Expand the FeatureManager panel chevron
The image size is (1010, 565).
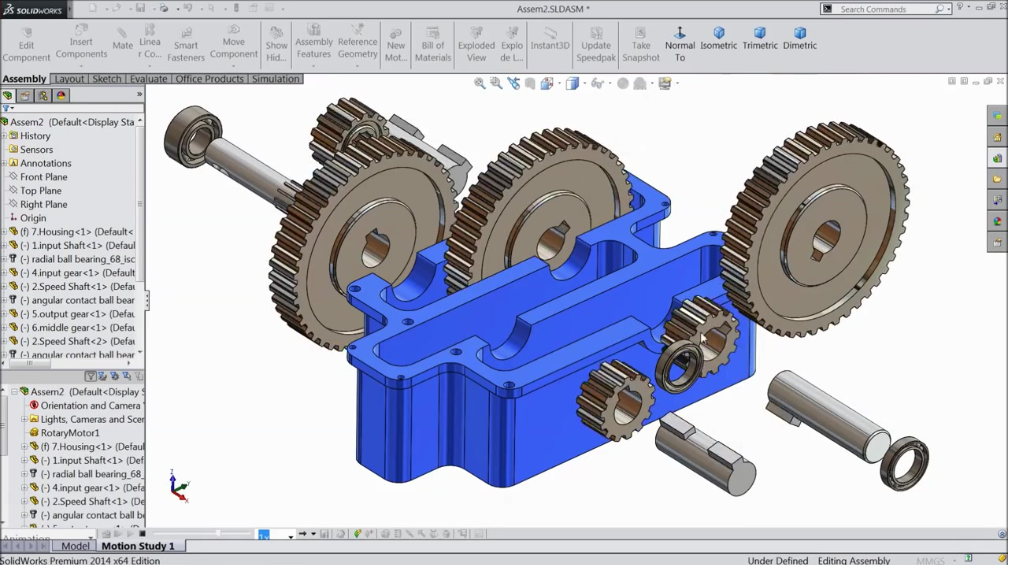[139, 95]
